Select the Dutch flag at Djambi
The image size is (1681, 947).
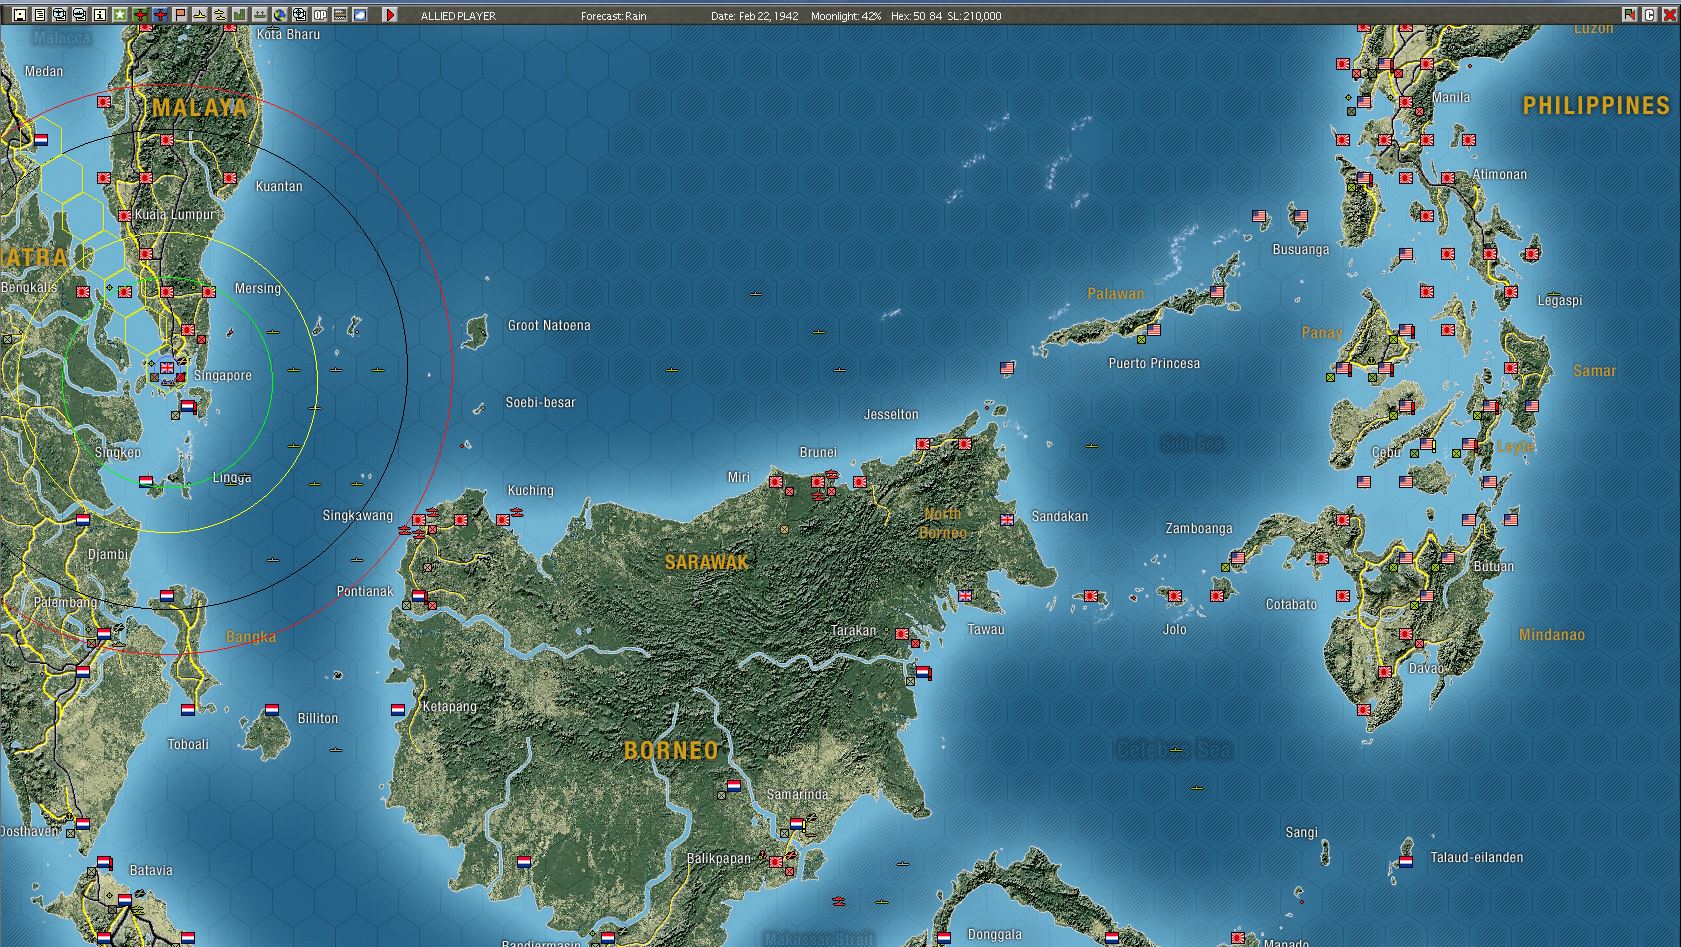coord(83,520)
